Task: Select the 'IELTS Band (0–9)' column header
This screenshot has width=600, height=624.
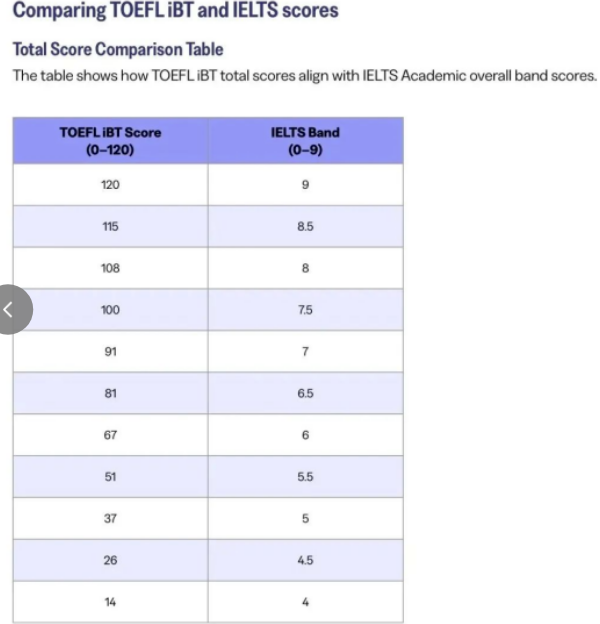Action: pos(305,141)
